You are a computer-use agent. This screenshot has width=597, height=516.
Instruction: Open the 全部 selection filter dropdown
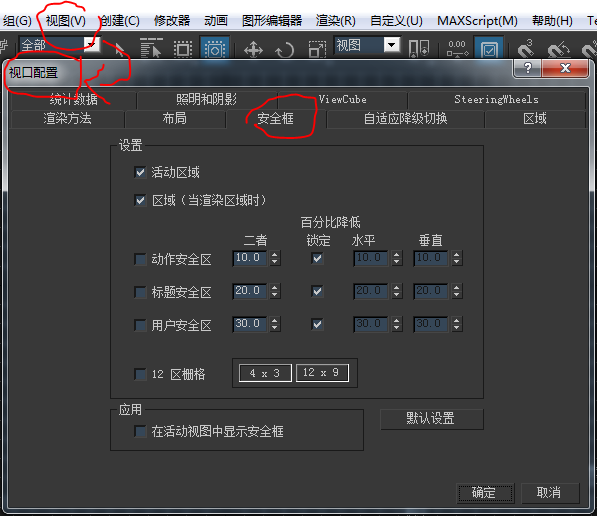92,45
